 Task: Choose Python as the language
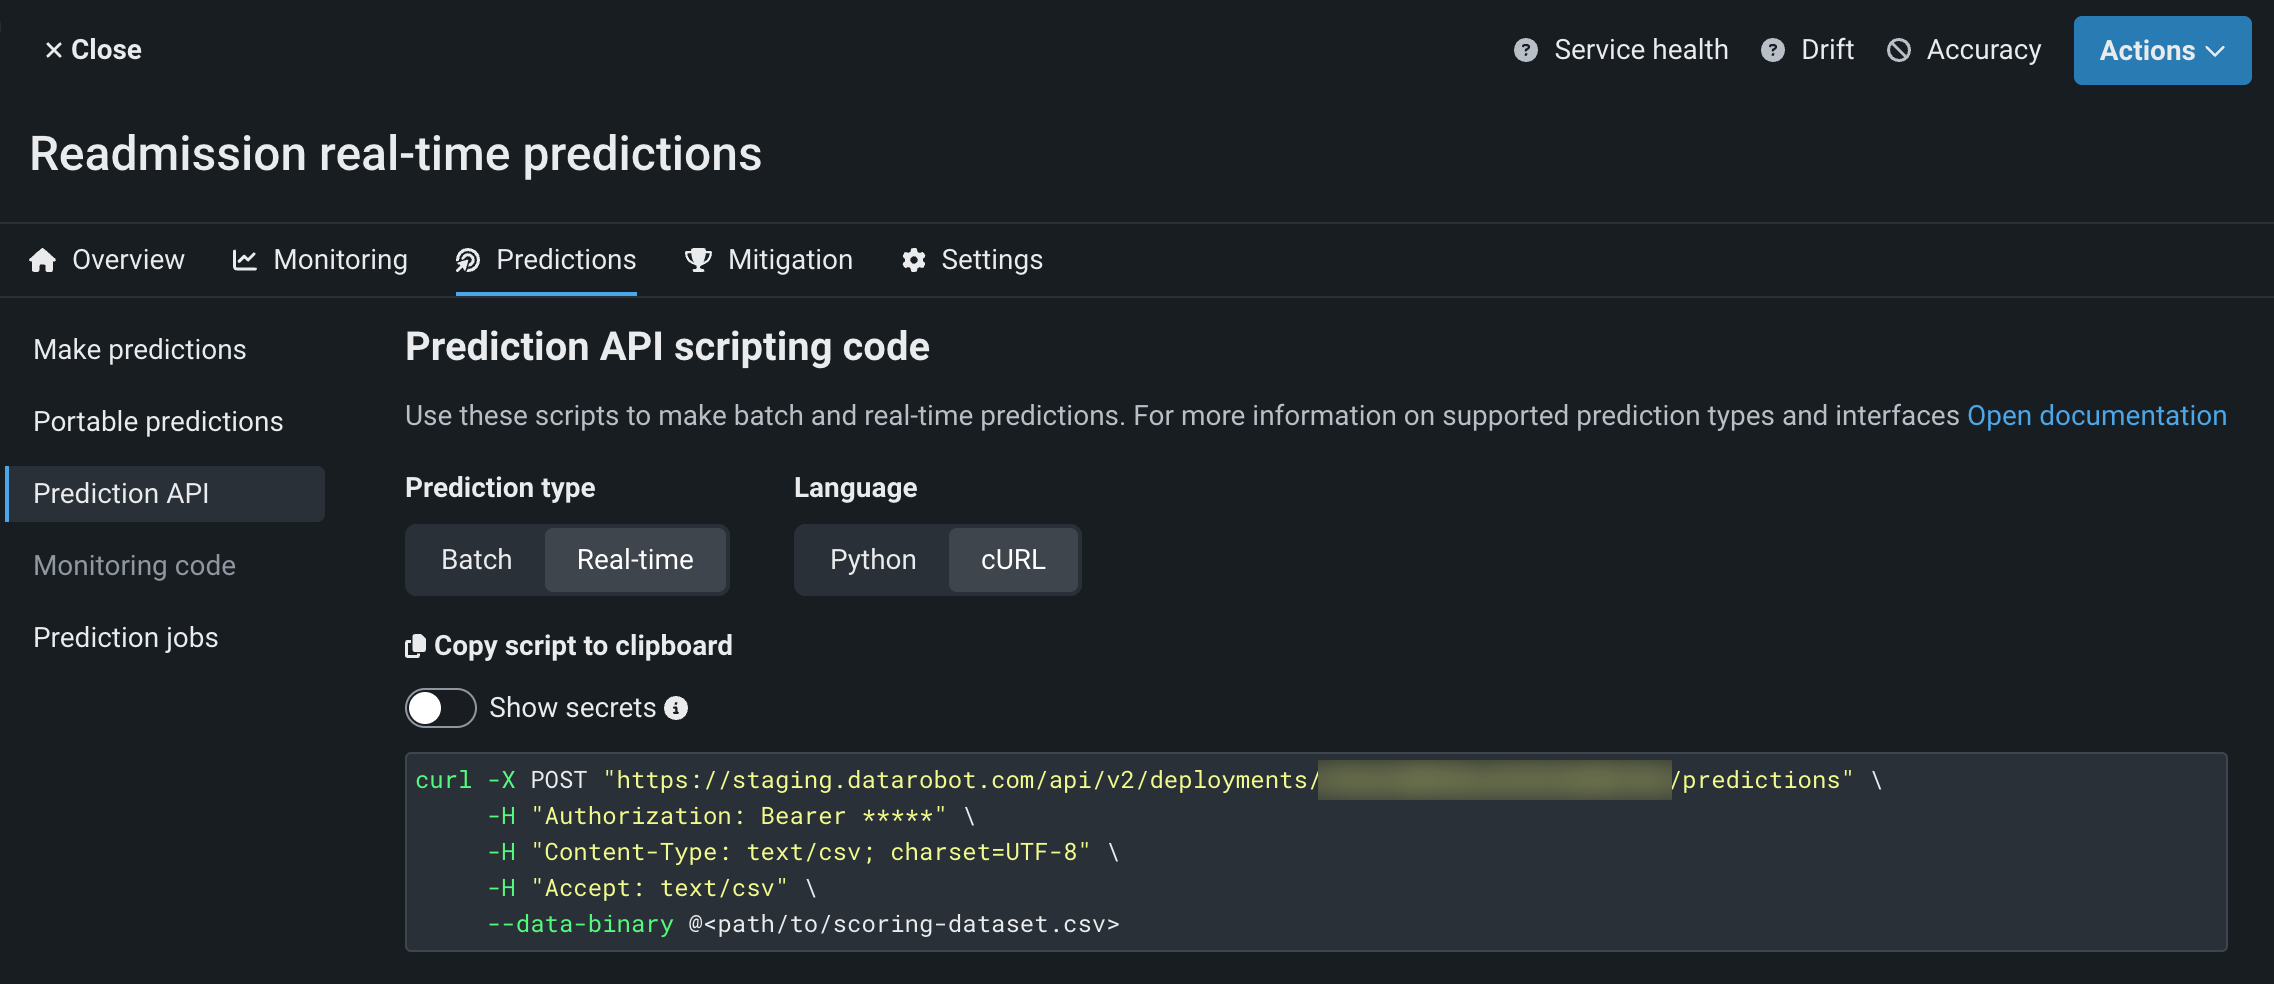(x=872, y=560)
